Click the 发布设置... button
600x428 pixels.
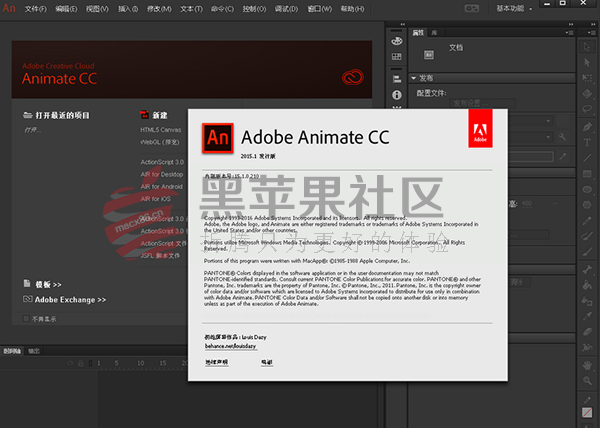point(482,103)
